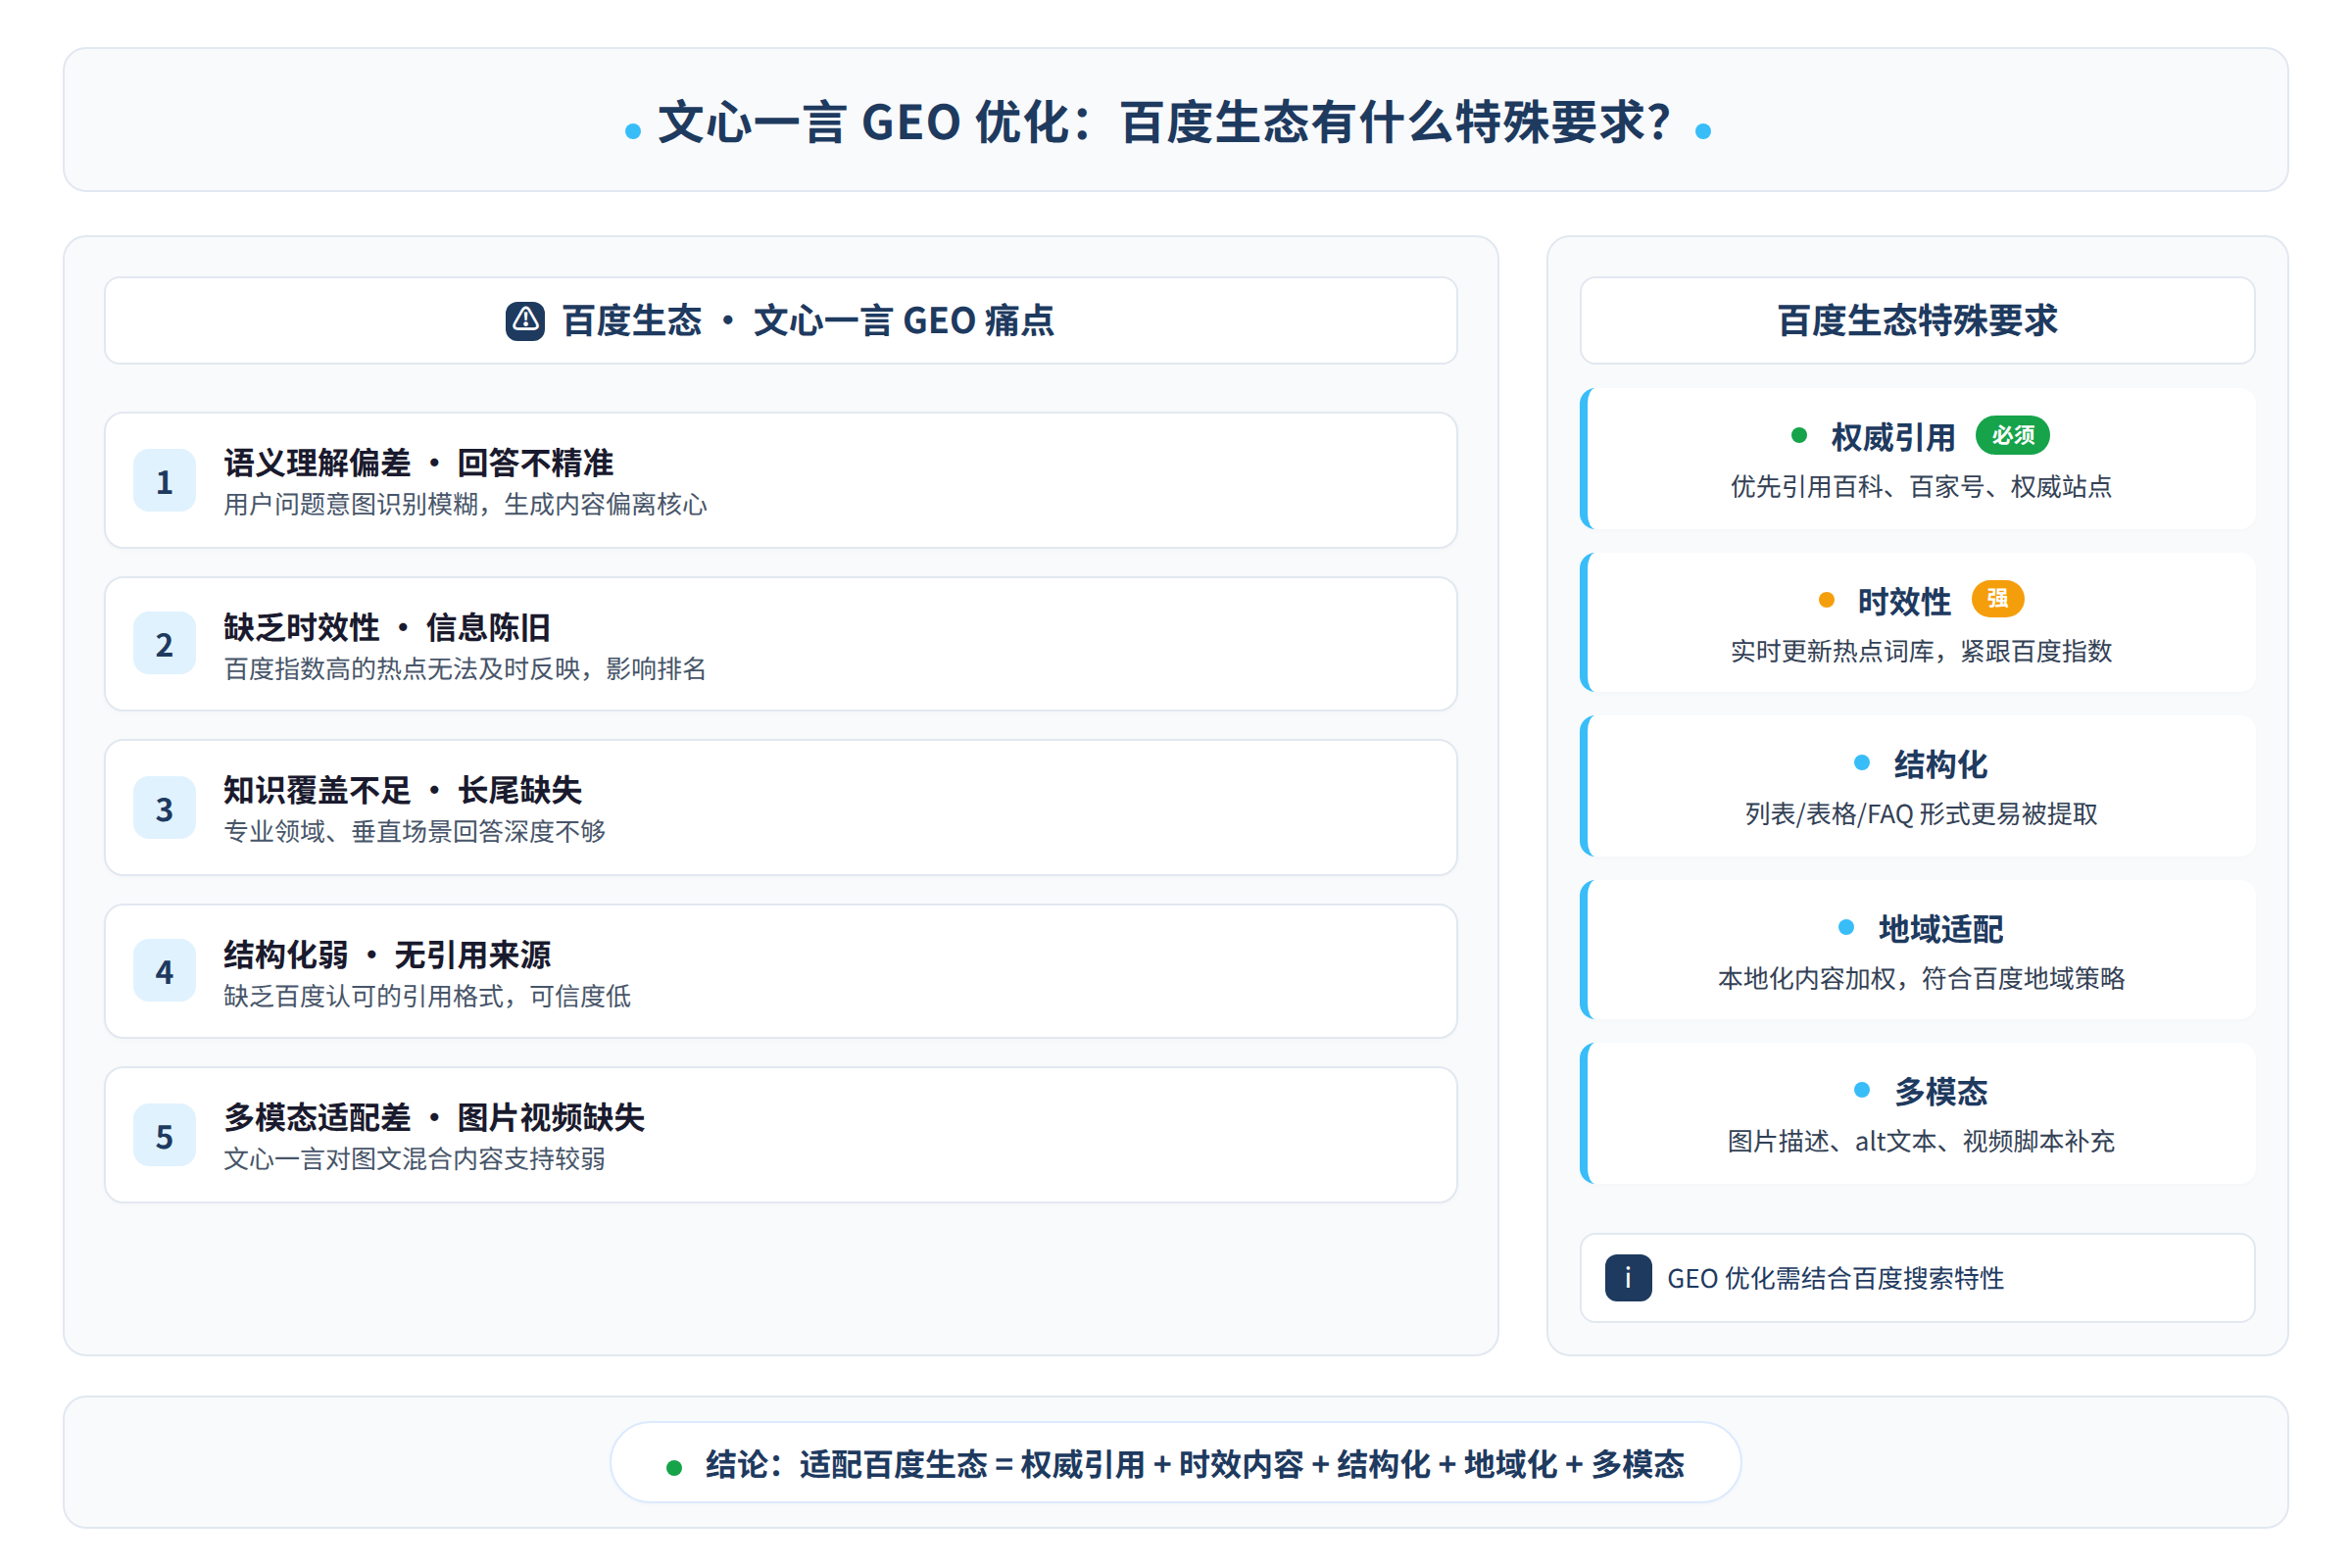Viewport: 2352px width, 1568px height.
Task: Click text 列表/表格/FAQ 形式更易被提取
Action: (1921, 815)
